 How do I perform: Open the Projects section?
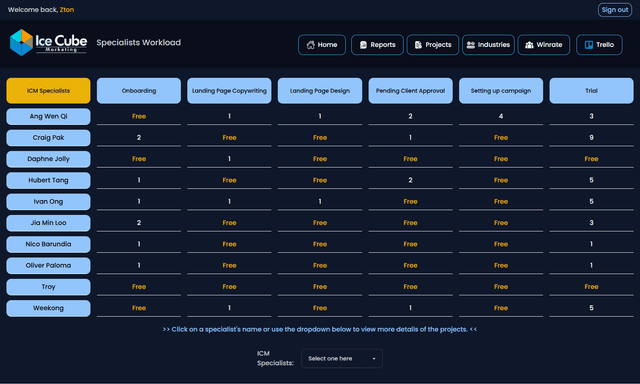[433, 45]
